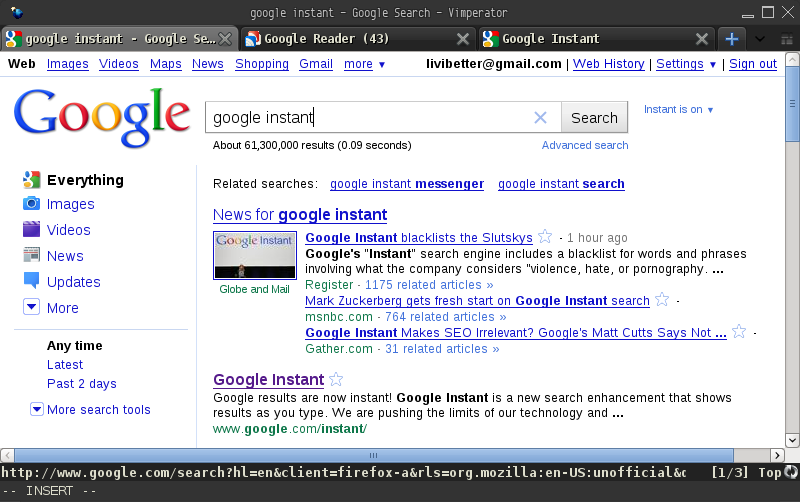Viewport: 800px width, 502px height.
Task: Open Web History link
Action: point(609,64)
